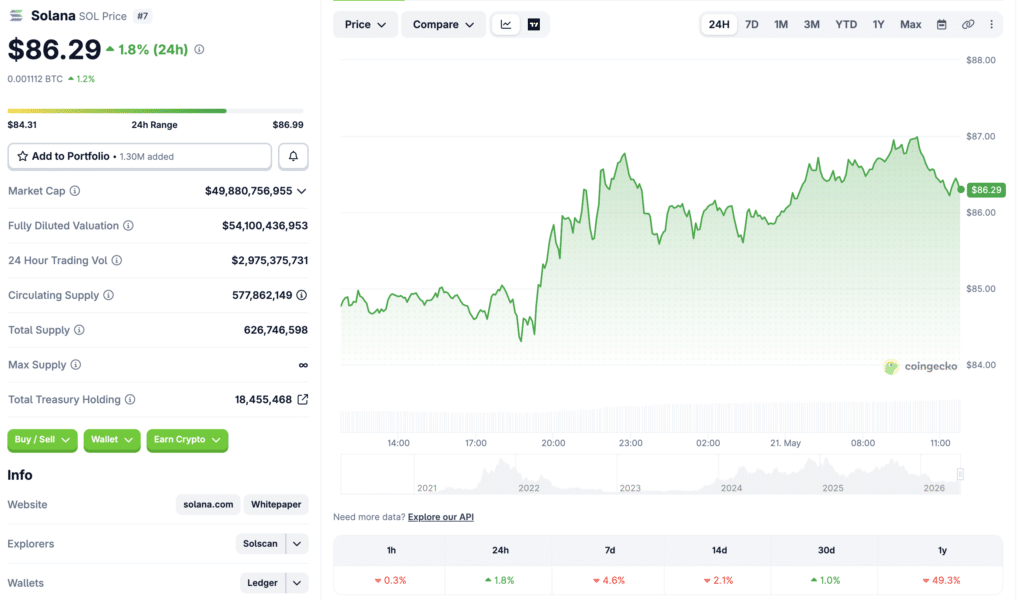Click the chart range navigator handle
The height and width of the screenshot is (600, 1024).
960,474
